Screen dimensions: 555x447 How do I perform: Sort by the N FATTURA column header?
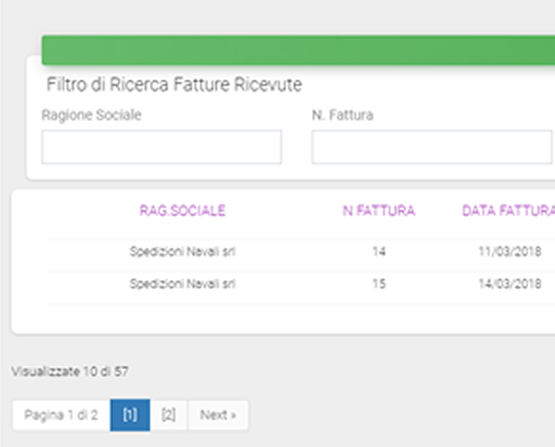pyautogui.click(x=379, y=211)
